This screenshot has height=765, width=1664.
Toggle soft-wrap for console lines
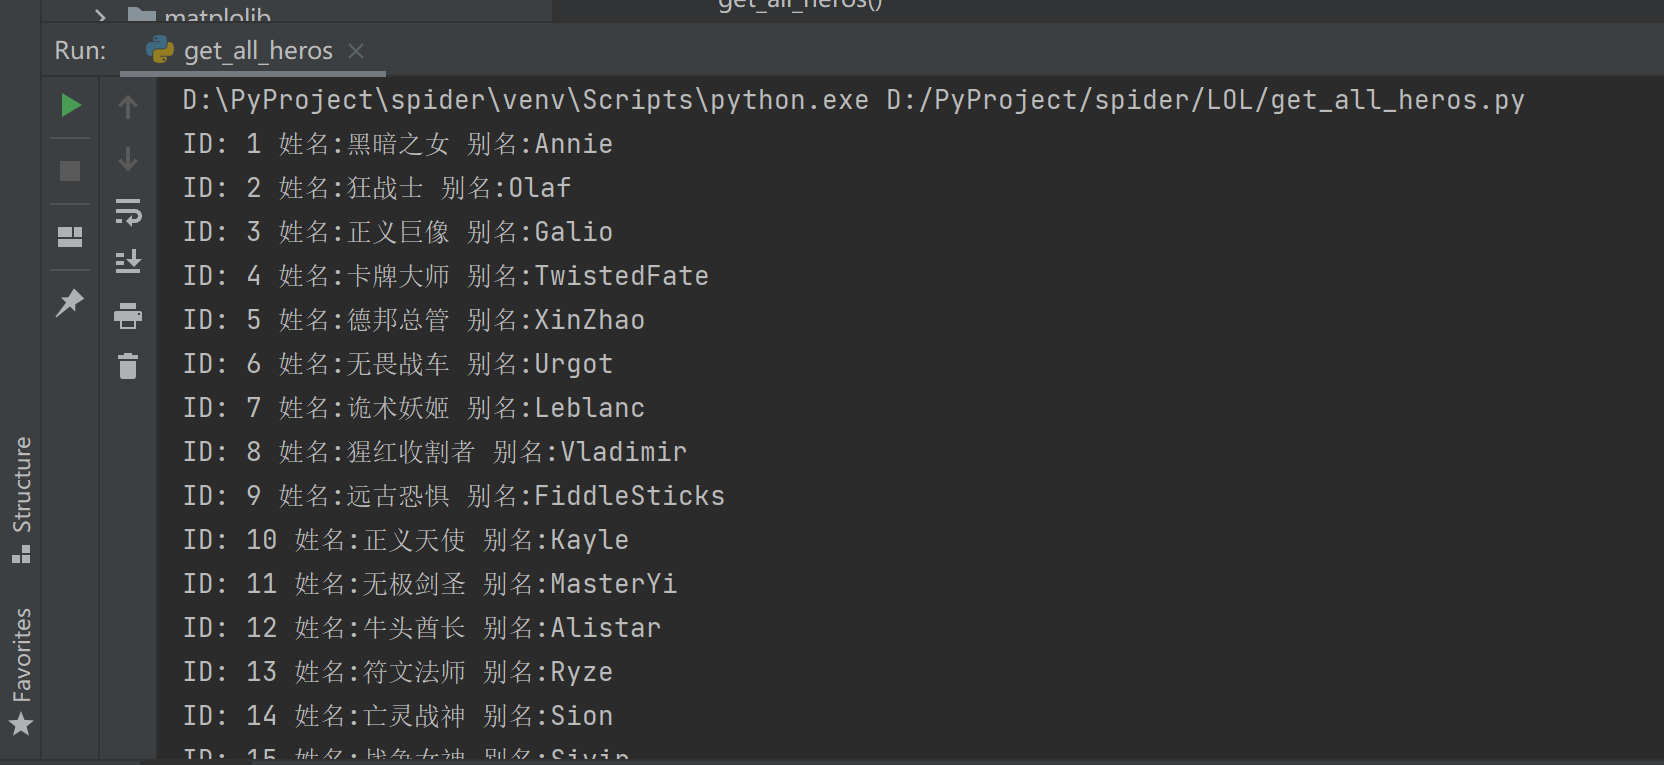point(128,212)
